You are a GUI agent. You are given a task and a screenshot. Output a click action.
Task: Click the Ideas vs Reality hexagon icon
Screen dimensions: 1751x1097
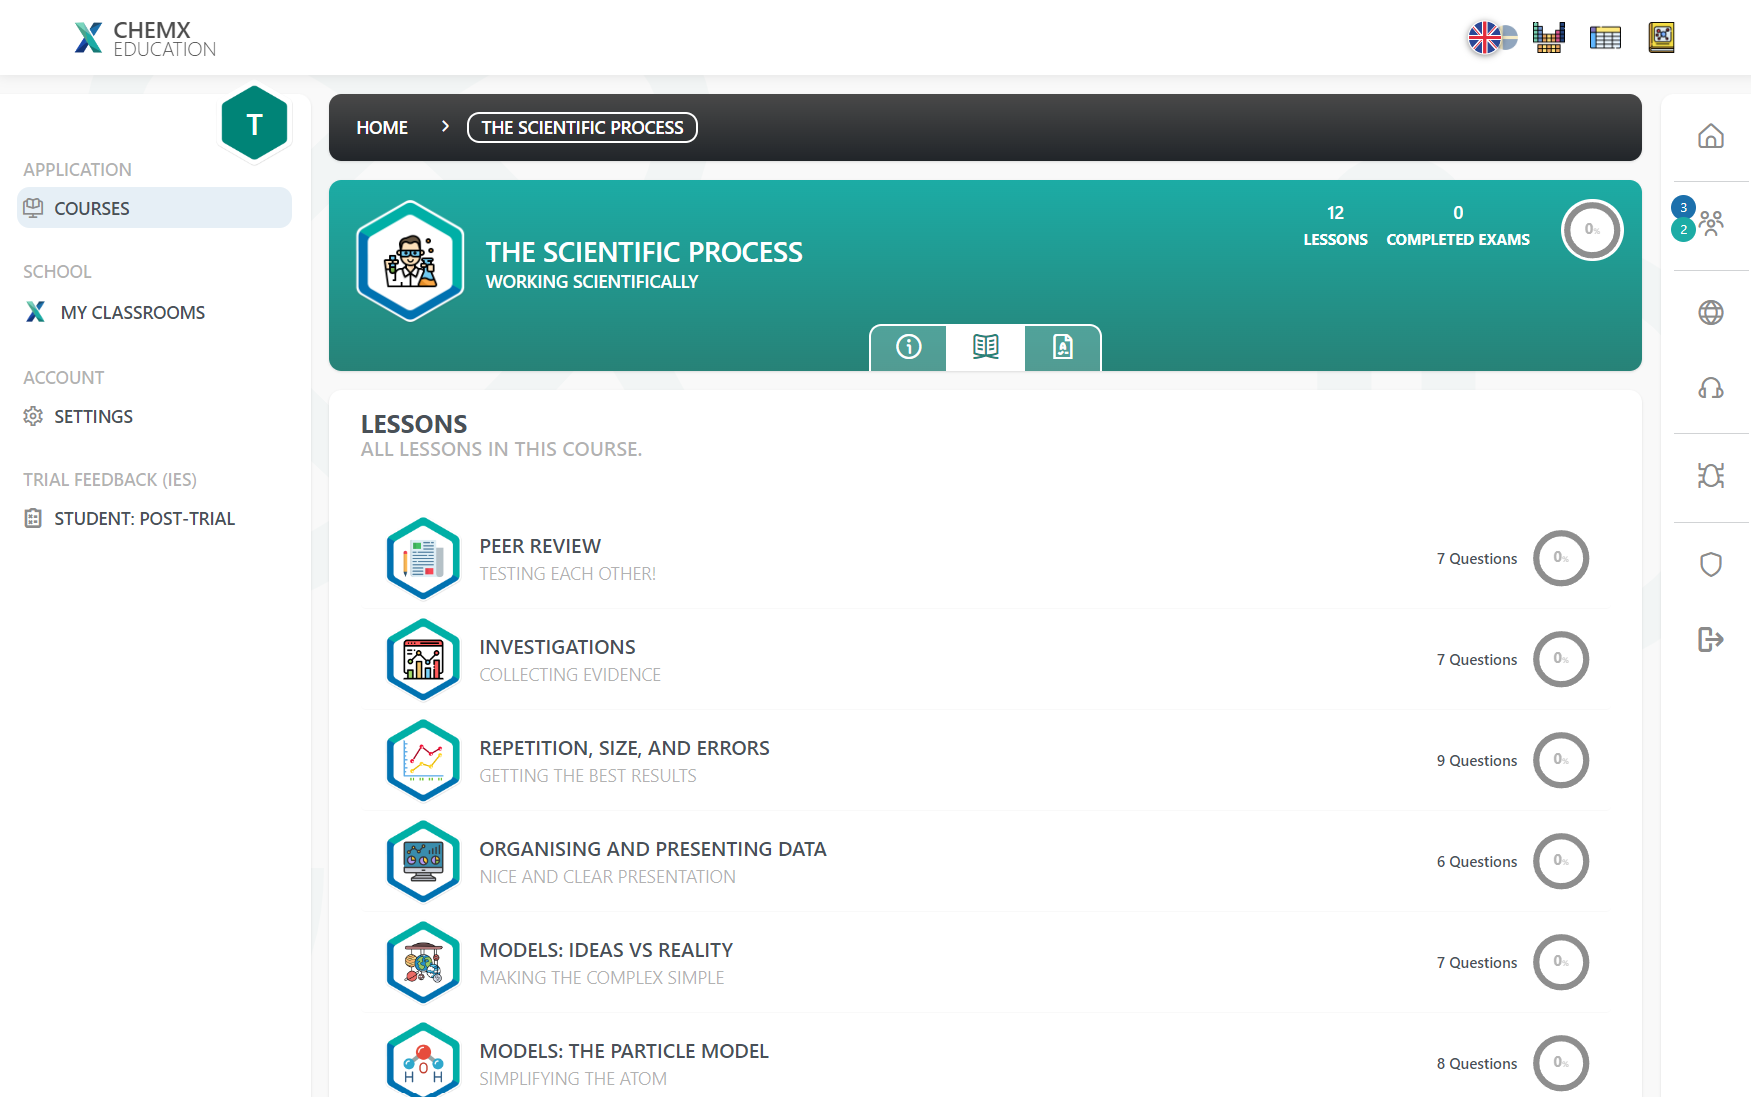coord(423,962)
